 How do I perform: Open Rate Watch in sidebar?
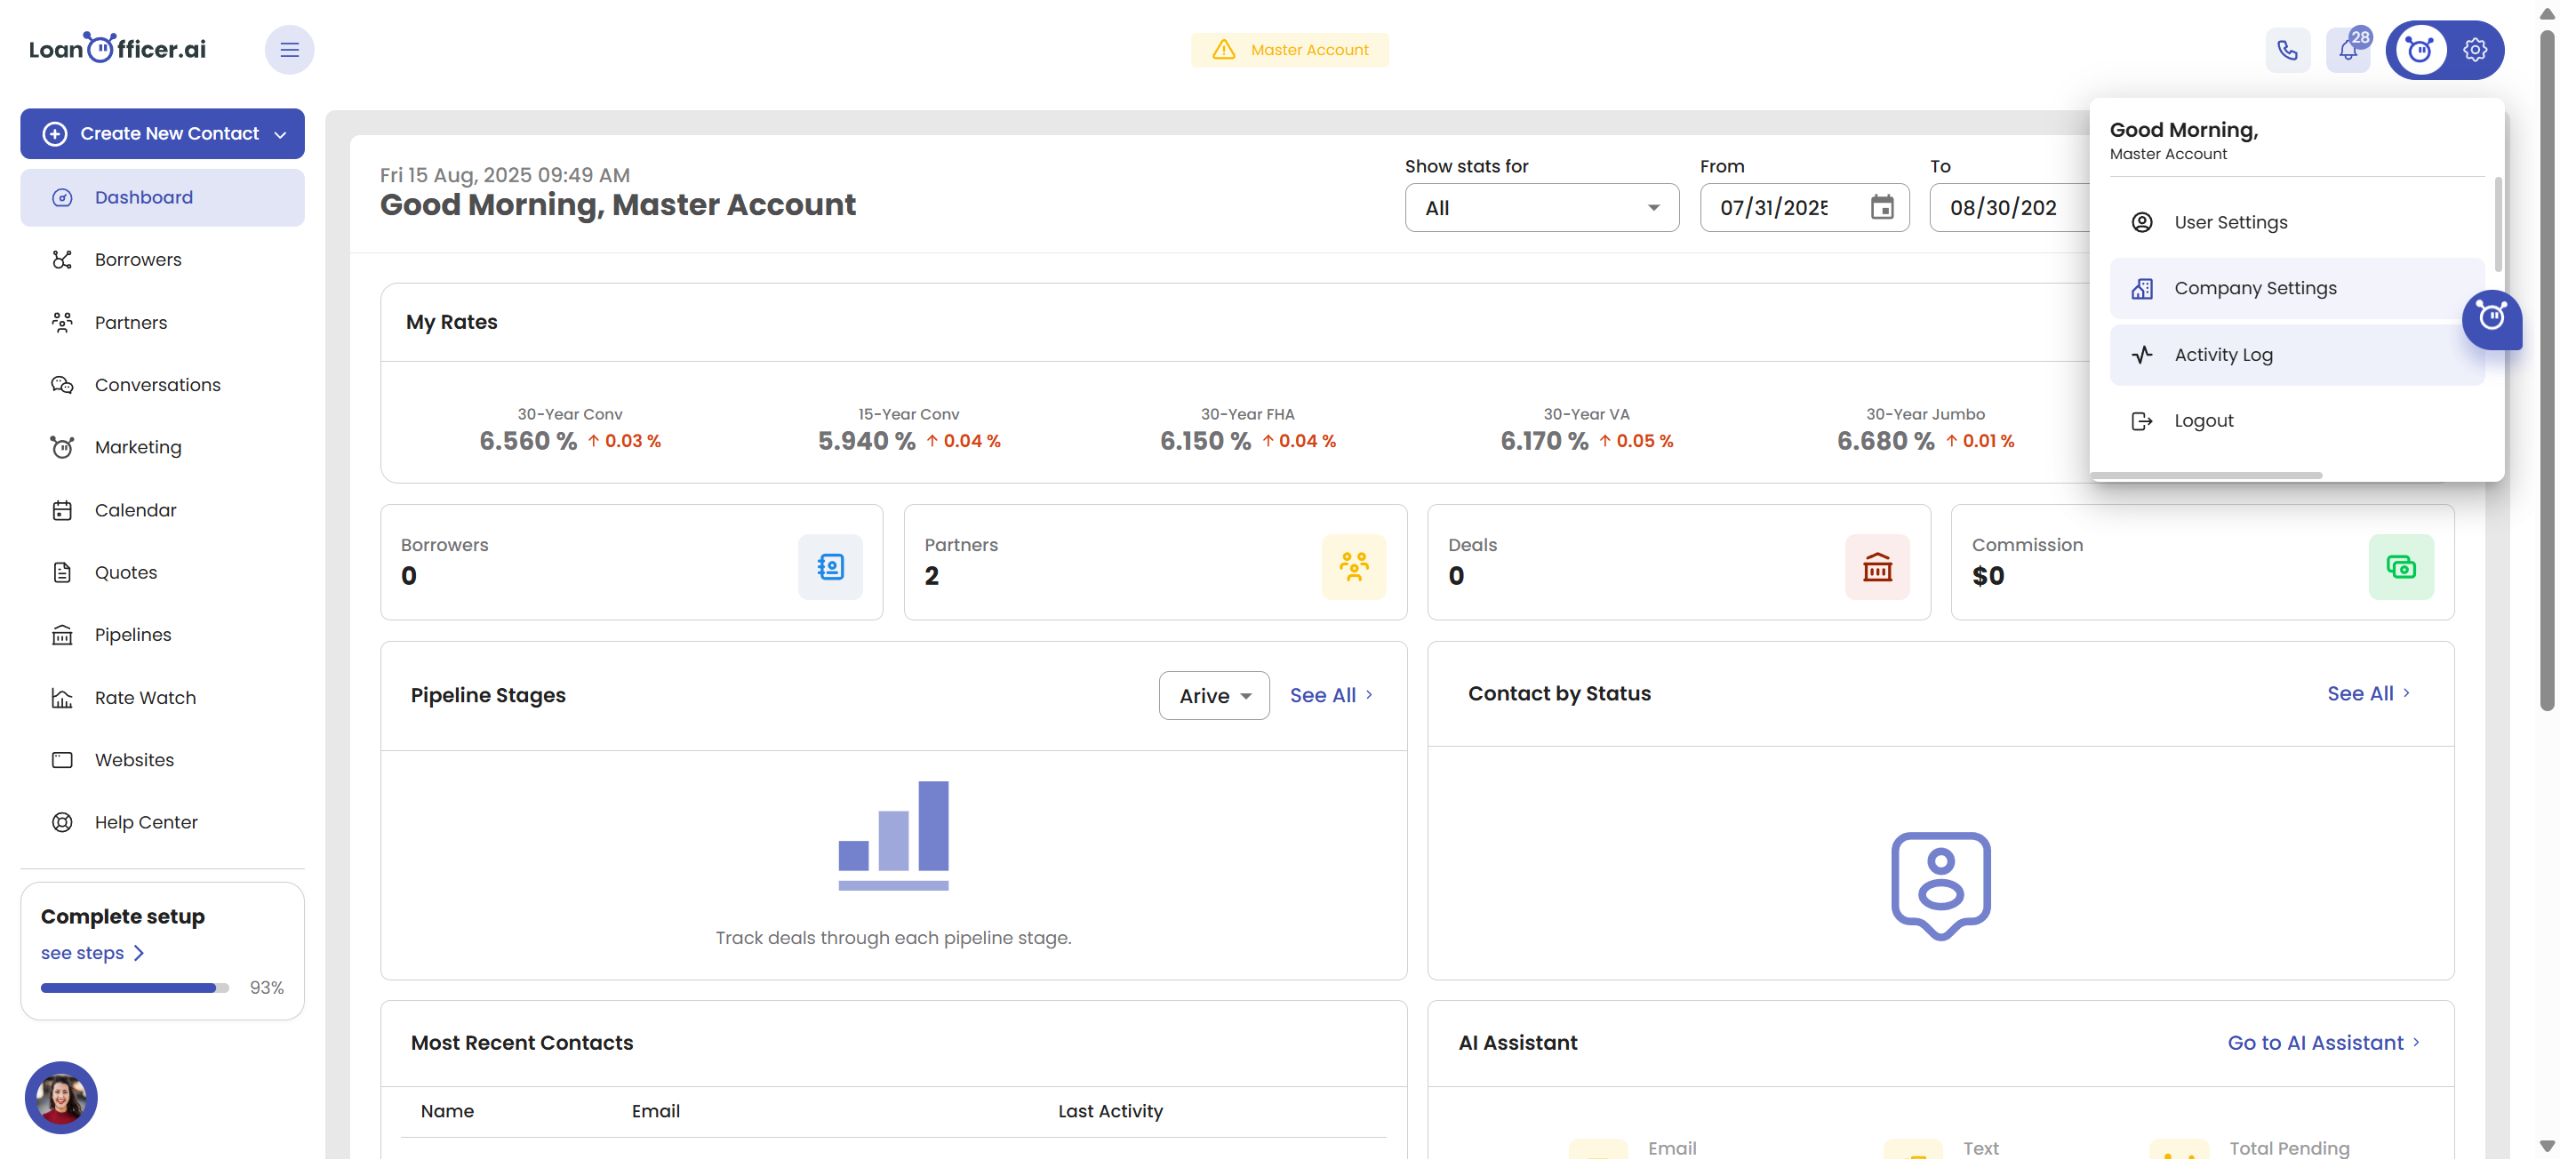pyautogui.click(x=145, y=698)
